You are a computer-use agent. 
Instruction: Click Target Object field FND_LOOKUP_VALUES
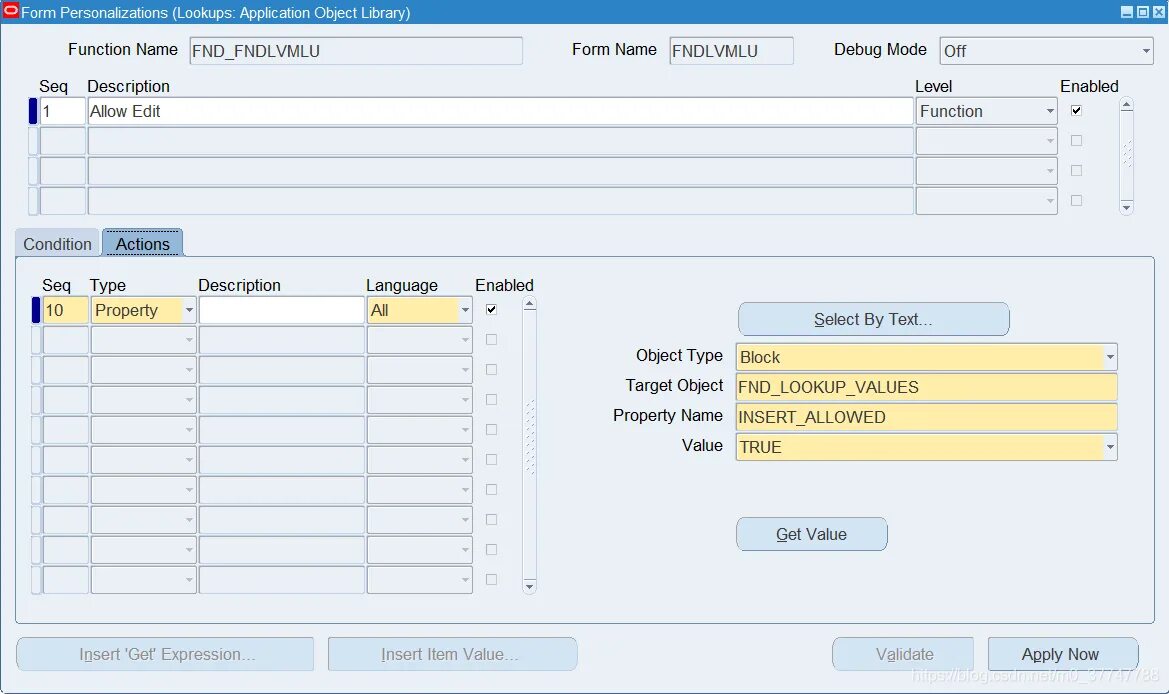926,387
